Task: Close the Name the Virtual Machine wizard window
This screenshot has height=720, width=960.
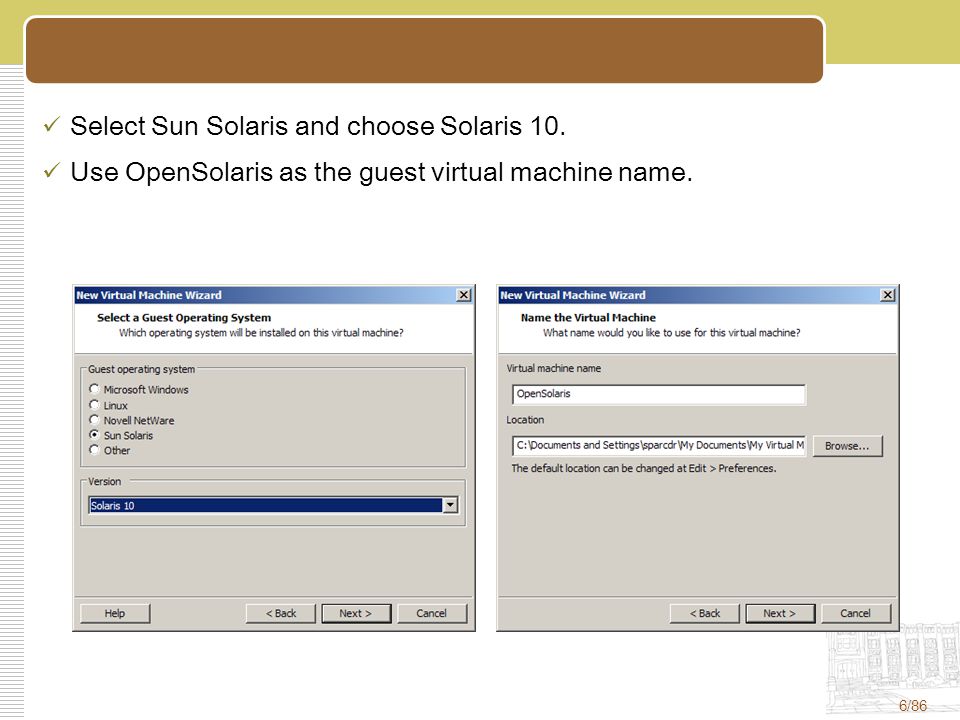Action: [x=888, y=295]
